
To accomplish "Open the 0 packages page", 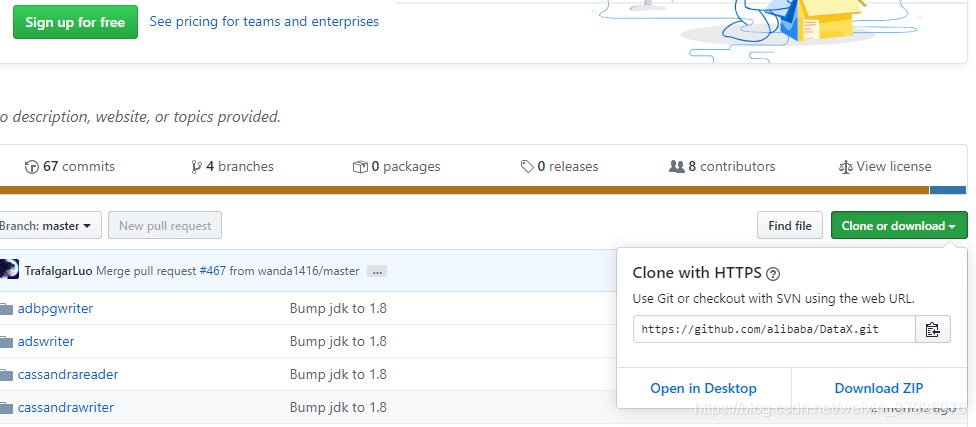I will (396, 166).
